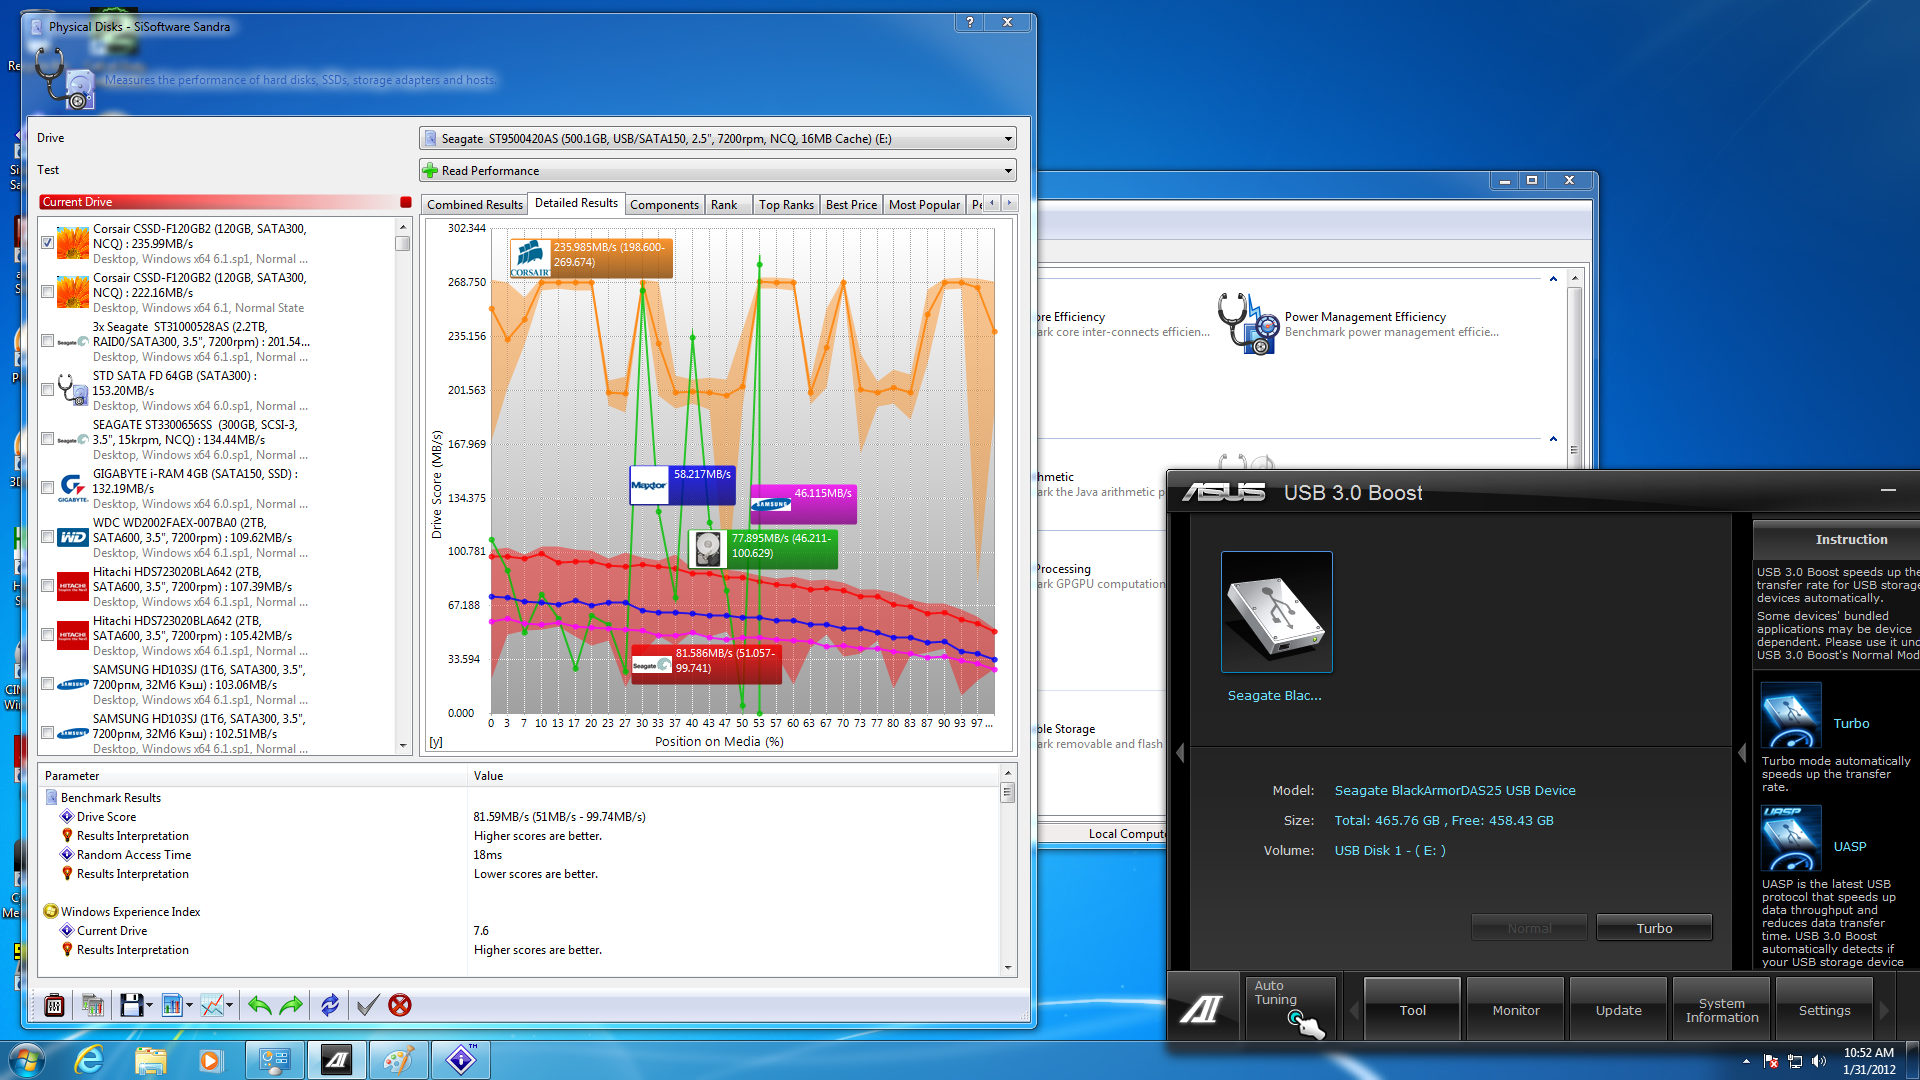Screen dimensions: 1920x1080
Task: Click the gray checkmark OK icon
Action: [367, 1005]
